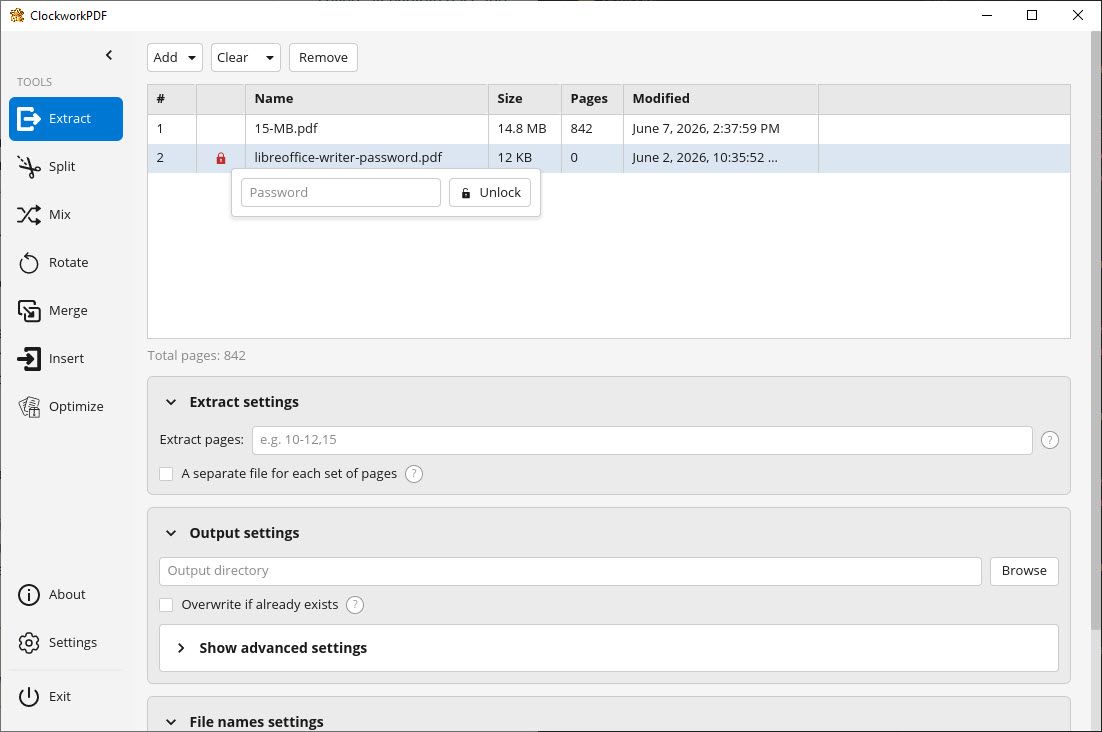Open the Optimize tool
Image resolution: width=1102 pixels, height=732 pixels.
click(x=66, y=407)
